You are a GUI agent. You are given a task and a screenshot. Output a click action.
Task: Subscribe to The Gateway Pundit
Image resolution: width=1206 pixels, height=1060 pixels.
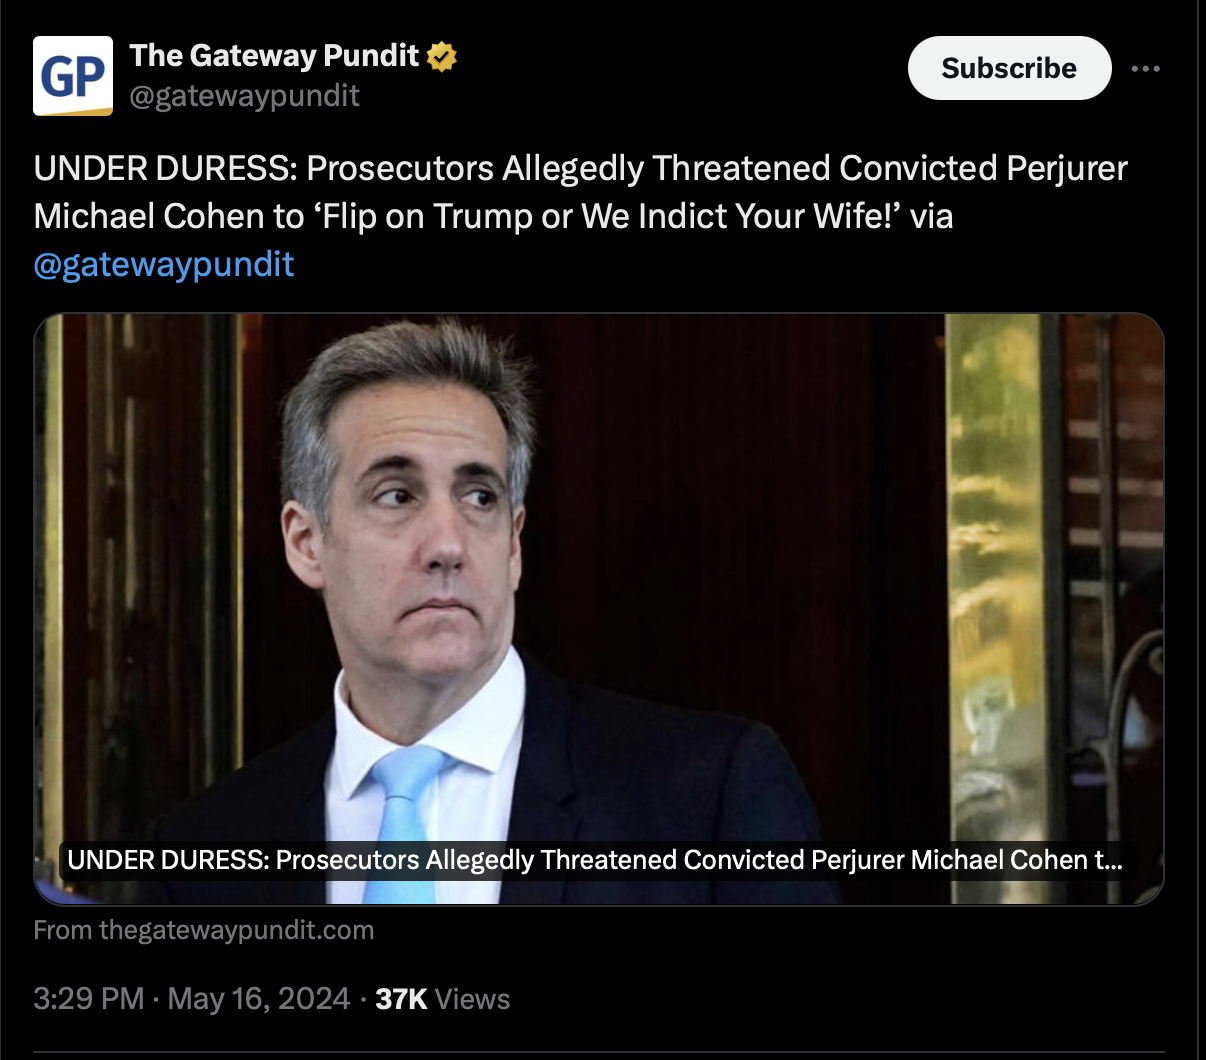tap(1009, 68)
